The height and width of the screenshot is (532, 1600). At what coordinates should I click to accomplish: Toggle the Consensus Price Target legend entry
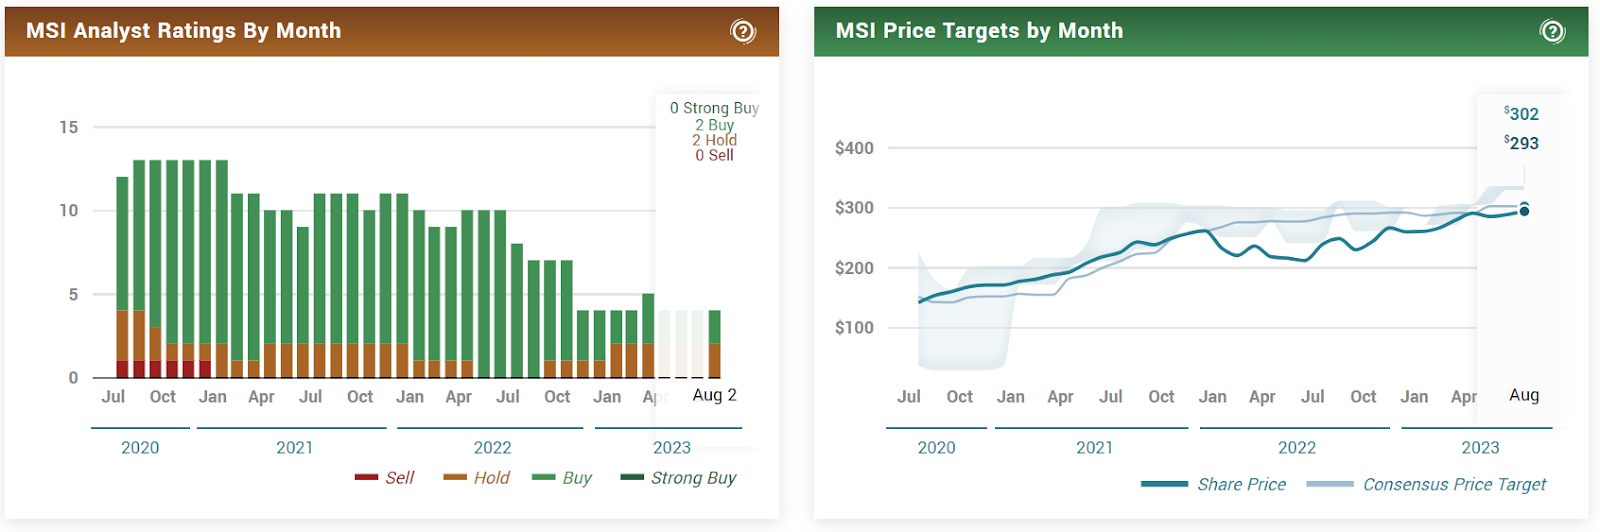[1426, 484]
